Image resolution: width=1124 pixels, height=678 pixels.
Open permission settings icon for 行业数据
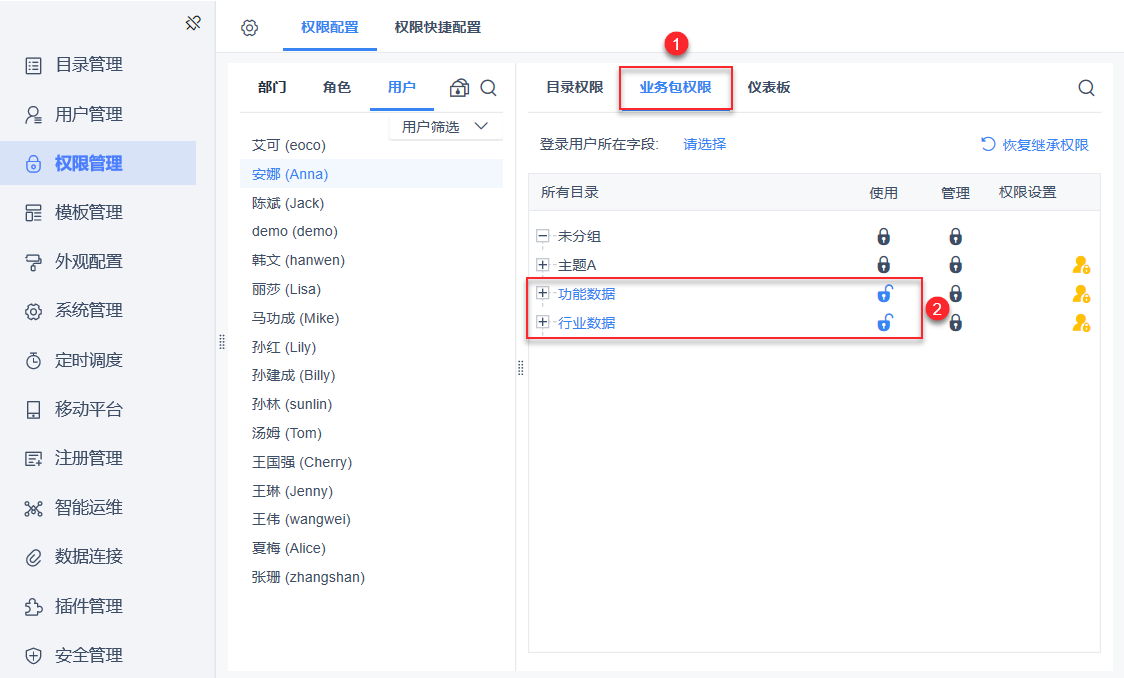[1080, 323]
